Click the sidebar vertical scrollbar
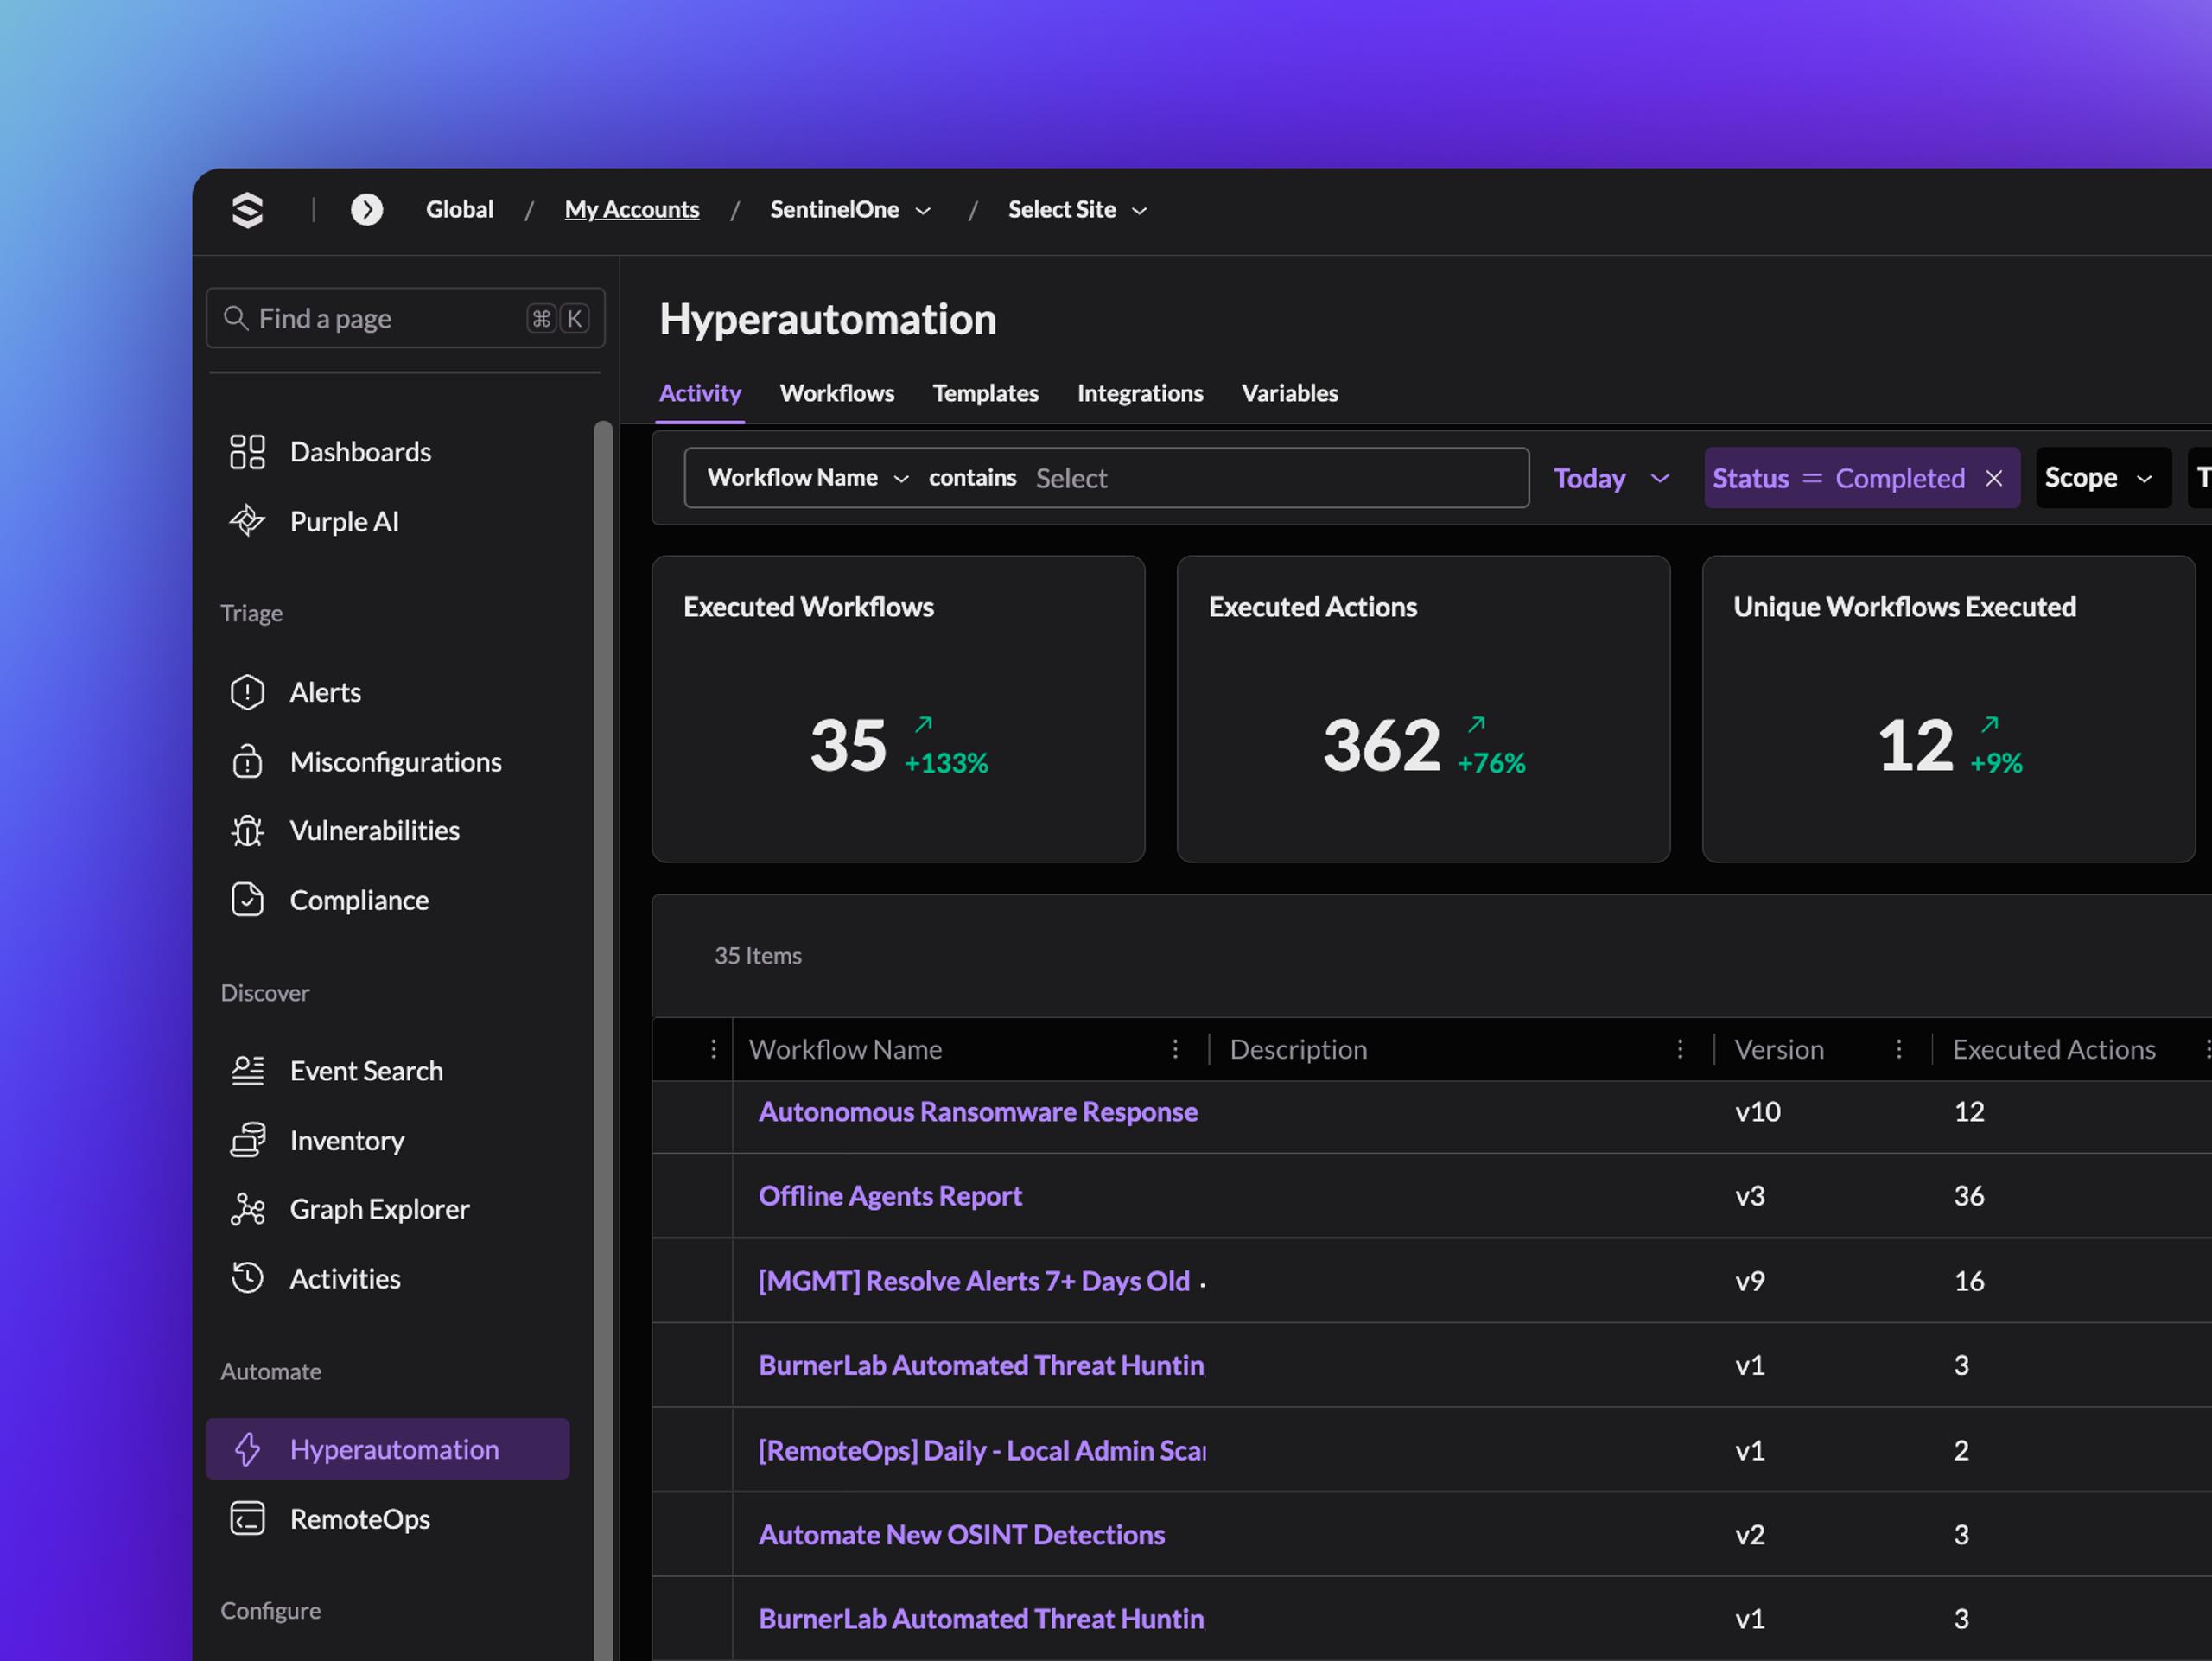The height and width of the screenshot is (1661, 2212). pyautogui.click(x=603, y=1040)
